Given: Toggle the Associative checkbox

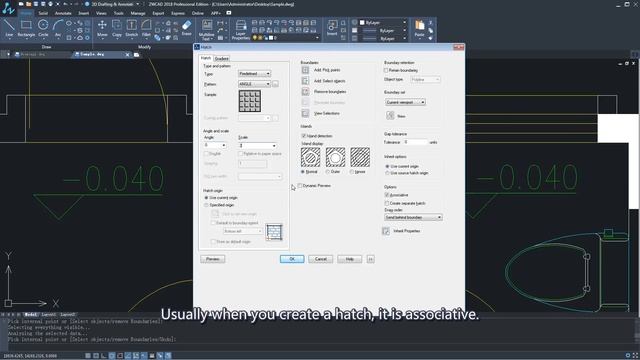Looking at the screenshot, I should [387, 195].
